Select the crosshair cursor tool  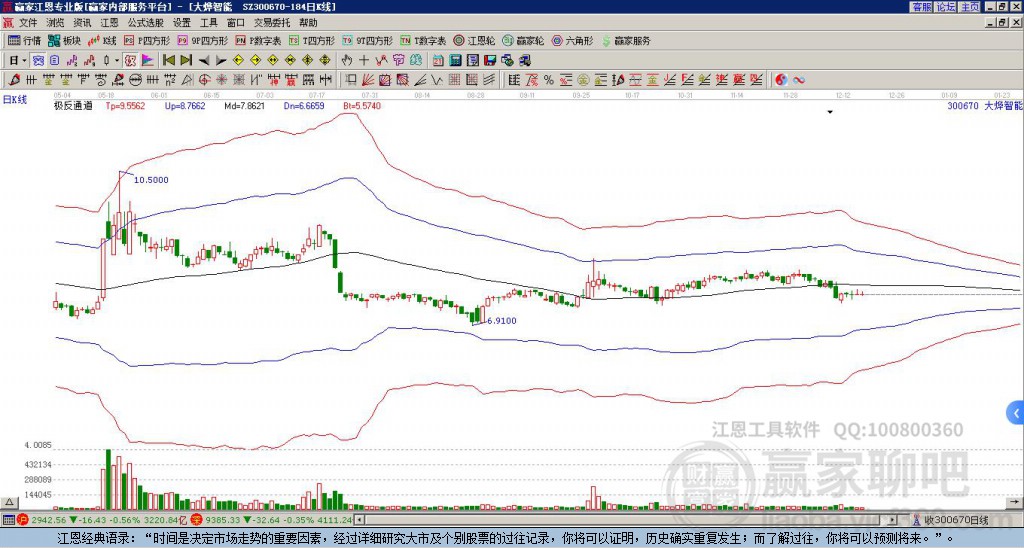pyautogui.click(x=364, y=61)
